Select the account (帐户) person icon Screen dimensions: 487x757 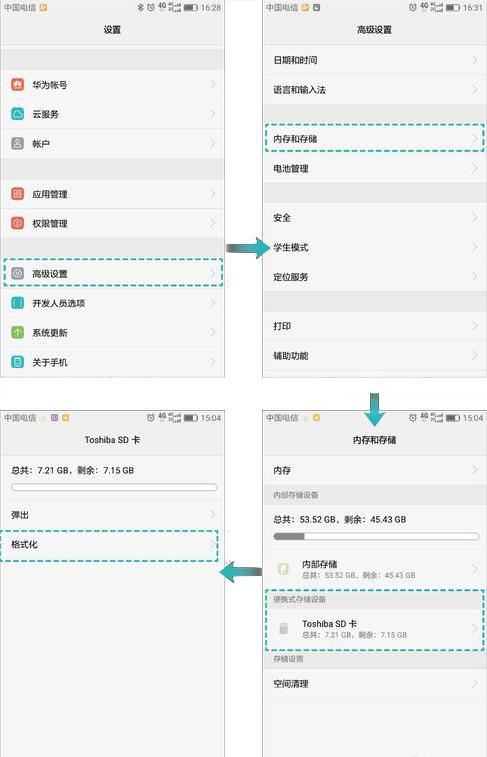pyautogui.click(x=17, y=143)
